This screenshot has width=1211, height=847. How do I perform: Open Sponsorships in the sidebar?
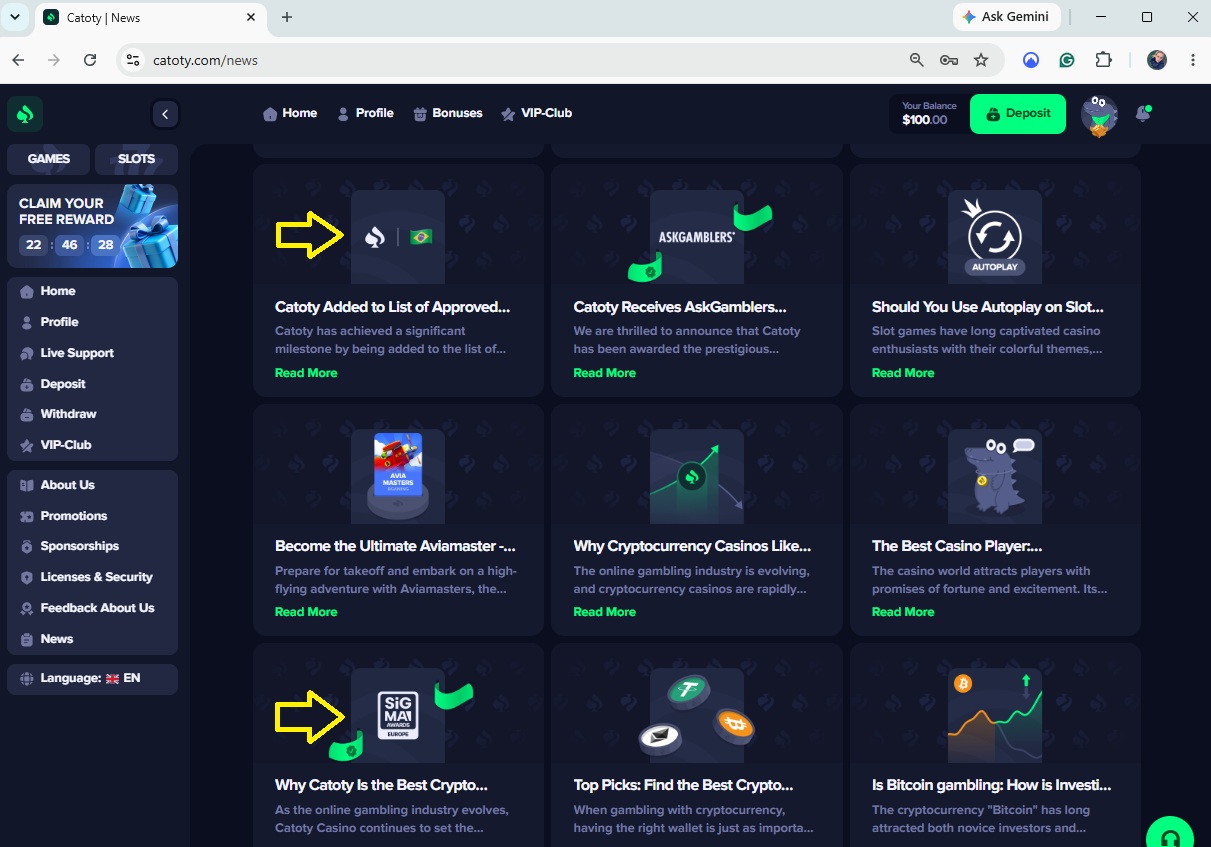point(92,546)
